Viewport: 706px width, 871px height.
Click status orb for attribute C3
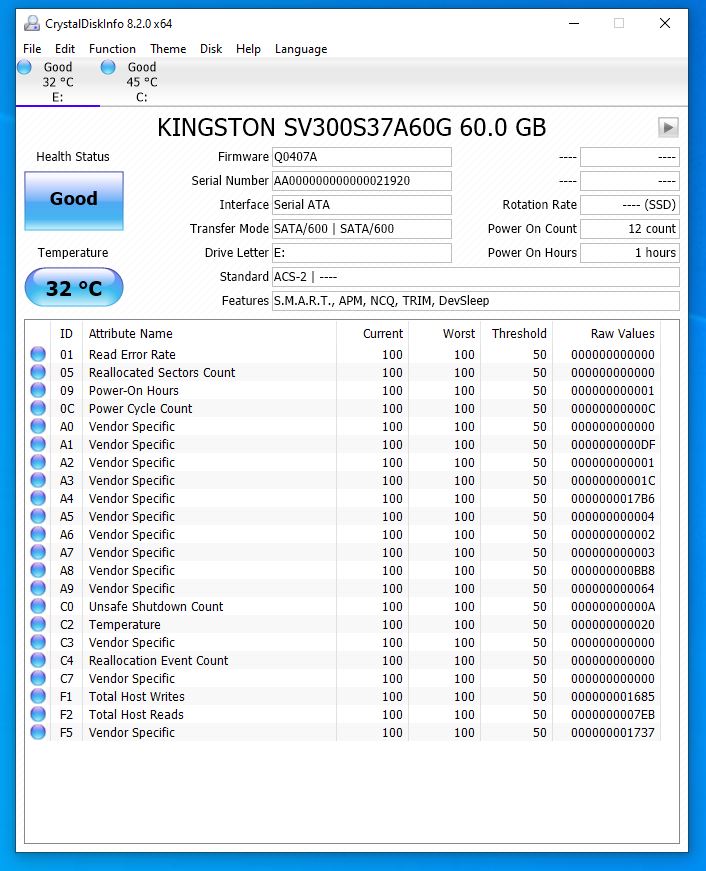pyautogui.click(x=38, y=642)
